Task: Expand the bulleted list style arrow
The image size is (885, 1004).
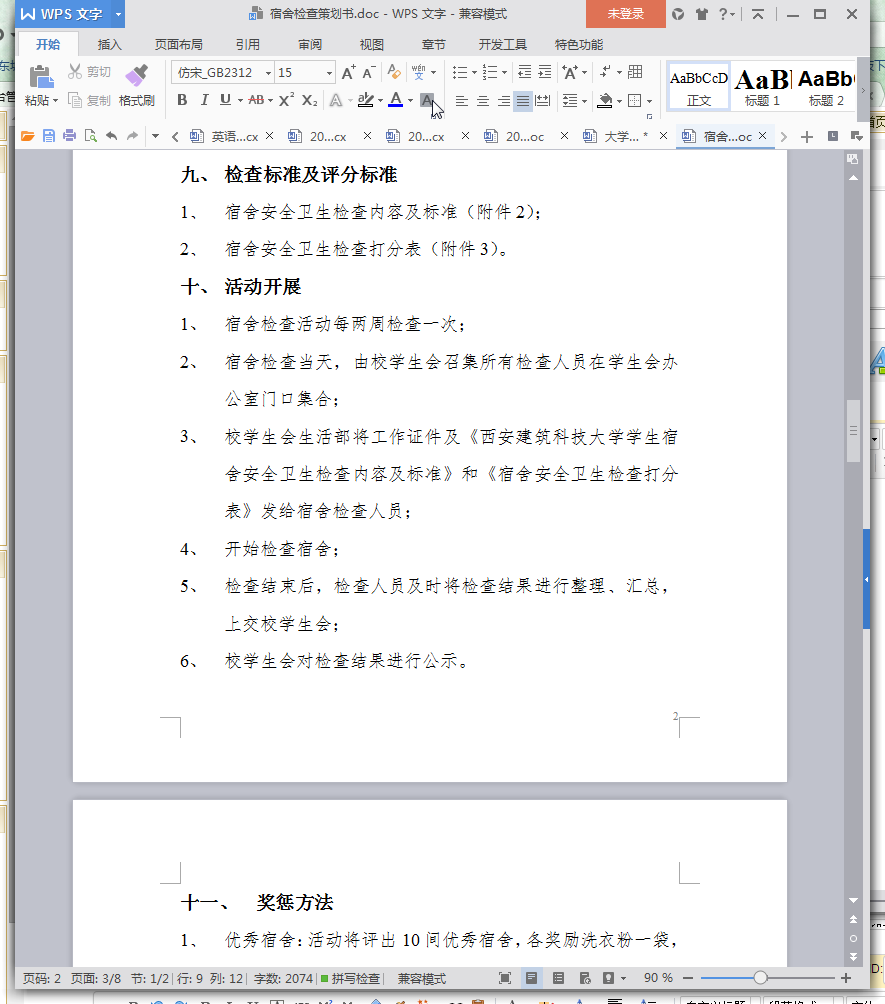Action: point(474,72)
